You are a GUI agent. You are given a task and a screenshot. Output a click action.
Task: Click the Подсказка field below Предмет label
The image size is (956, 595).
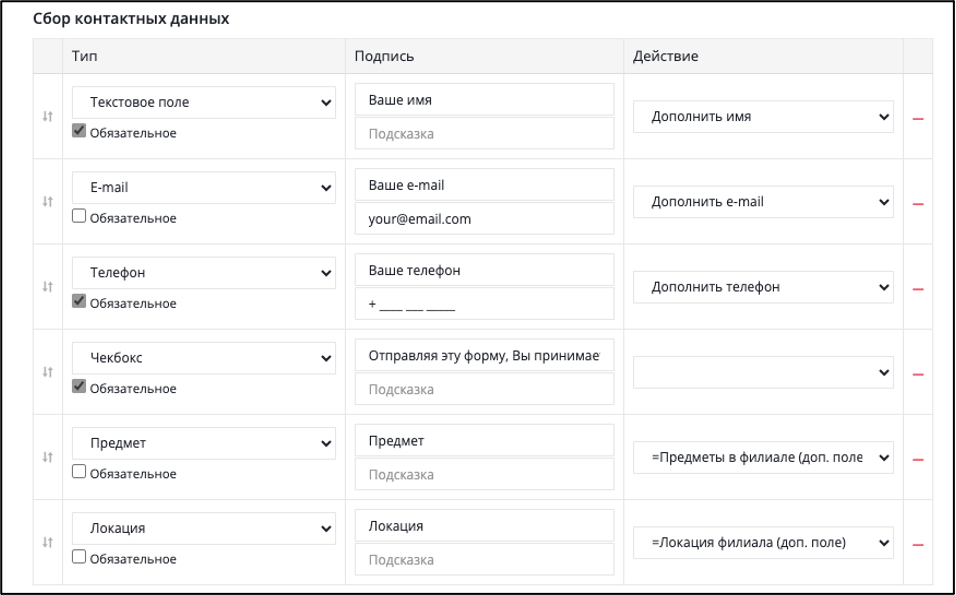[484, 474]
